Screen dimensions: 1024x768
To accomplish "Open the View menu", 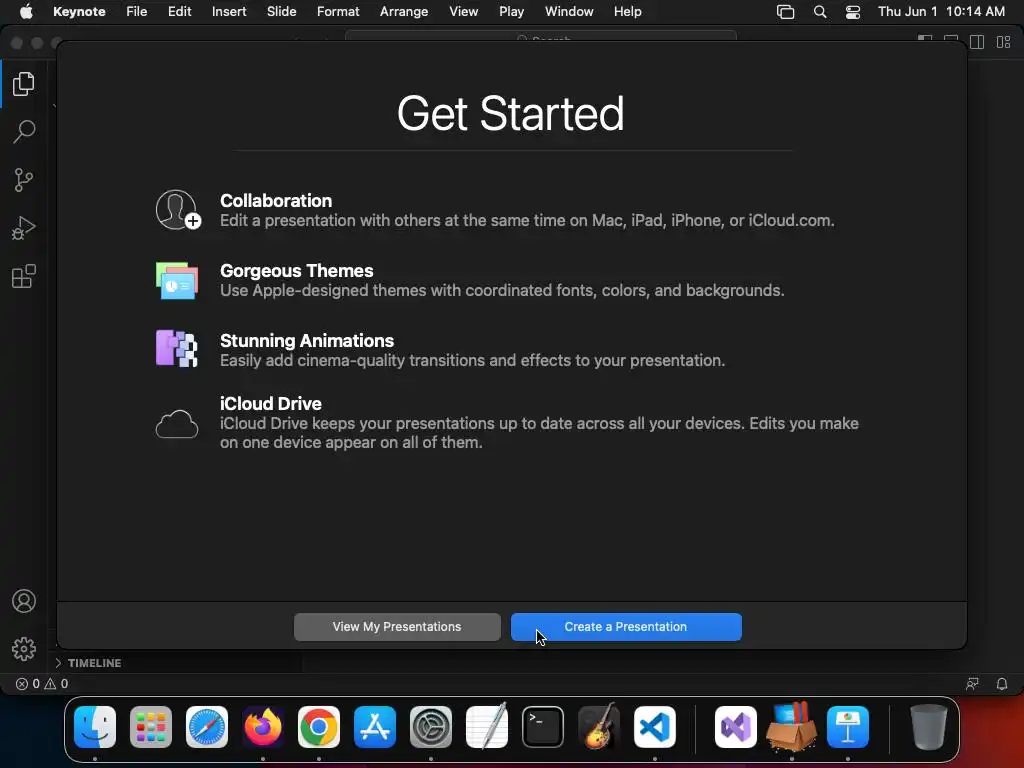I will [464, 12].
